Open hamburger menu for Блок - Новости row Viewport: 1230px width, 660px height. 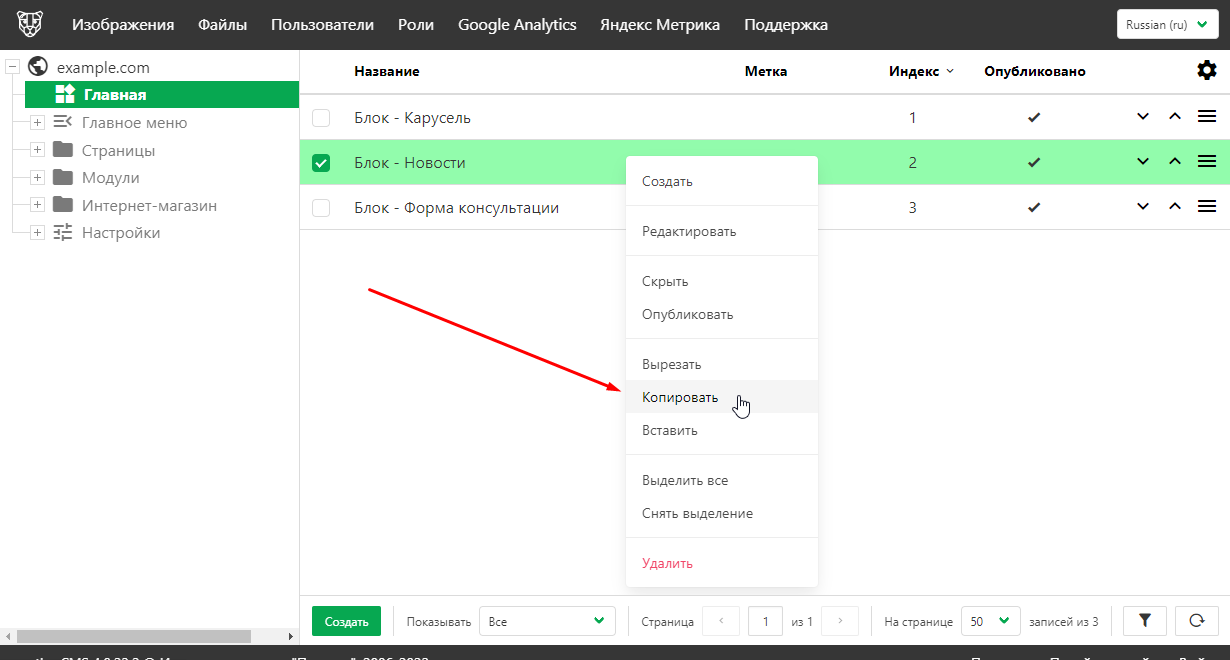click(x=1207, y=162)
